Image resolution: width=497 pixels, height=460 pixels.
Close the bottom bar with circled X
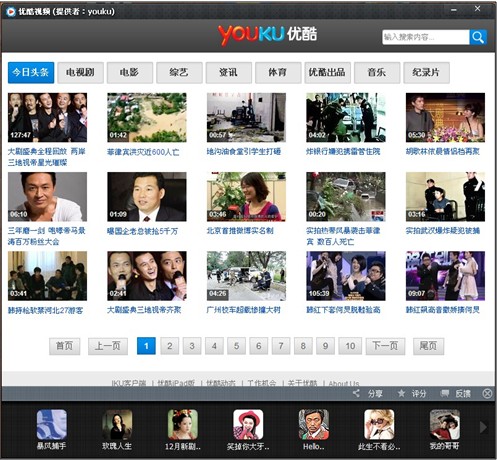tap(487, 394)
